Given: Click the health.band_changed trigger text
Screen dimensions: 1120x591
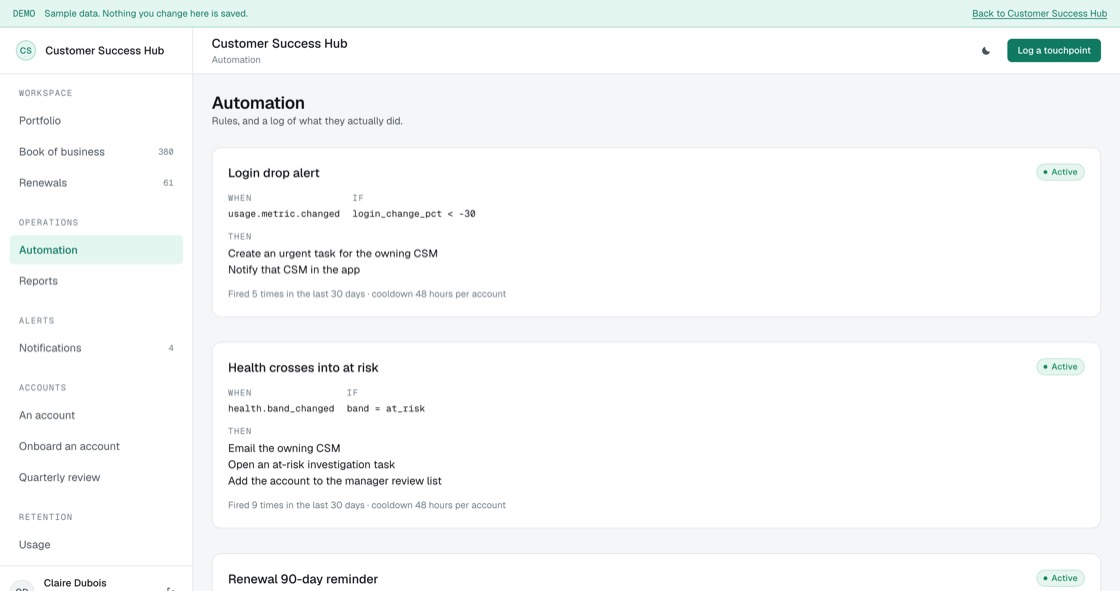Looking at the screenshot, I should coord(281,409).
